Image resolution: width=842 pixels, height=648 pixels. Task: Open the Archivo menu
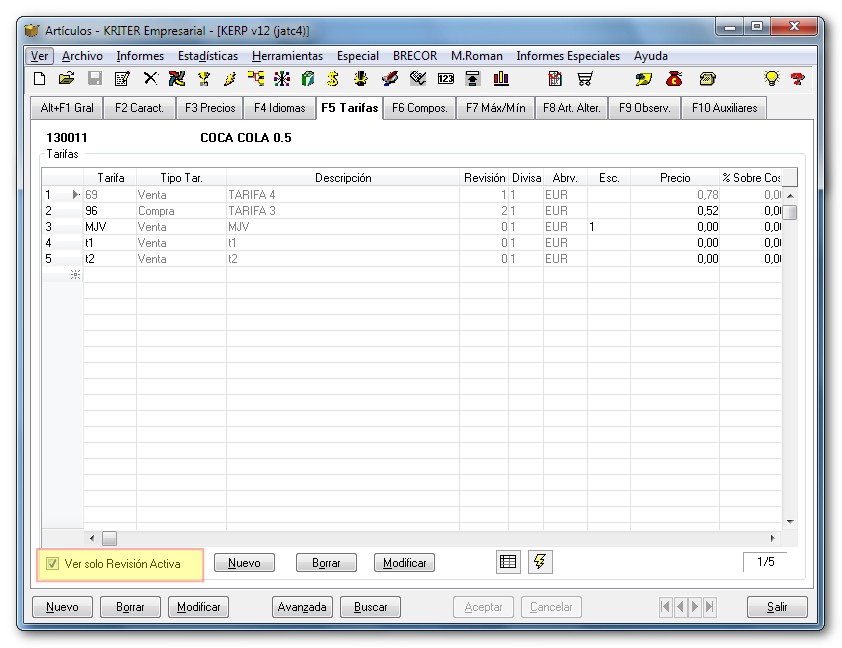tap(82, 56)
